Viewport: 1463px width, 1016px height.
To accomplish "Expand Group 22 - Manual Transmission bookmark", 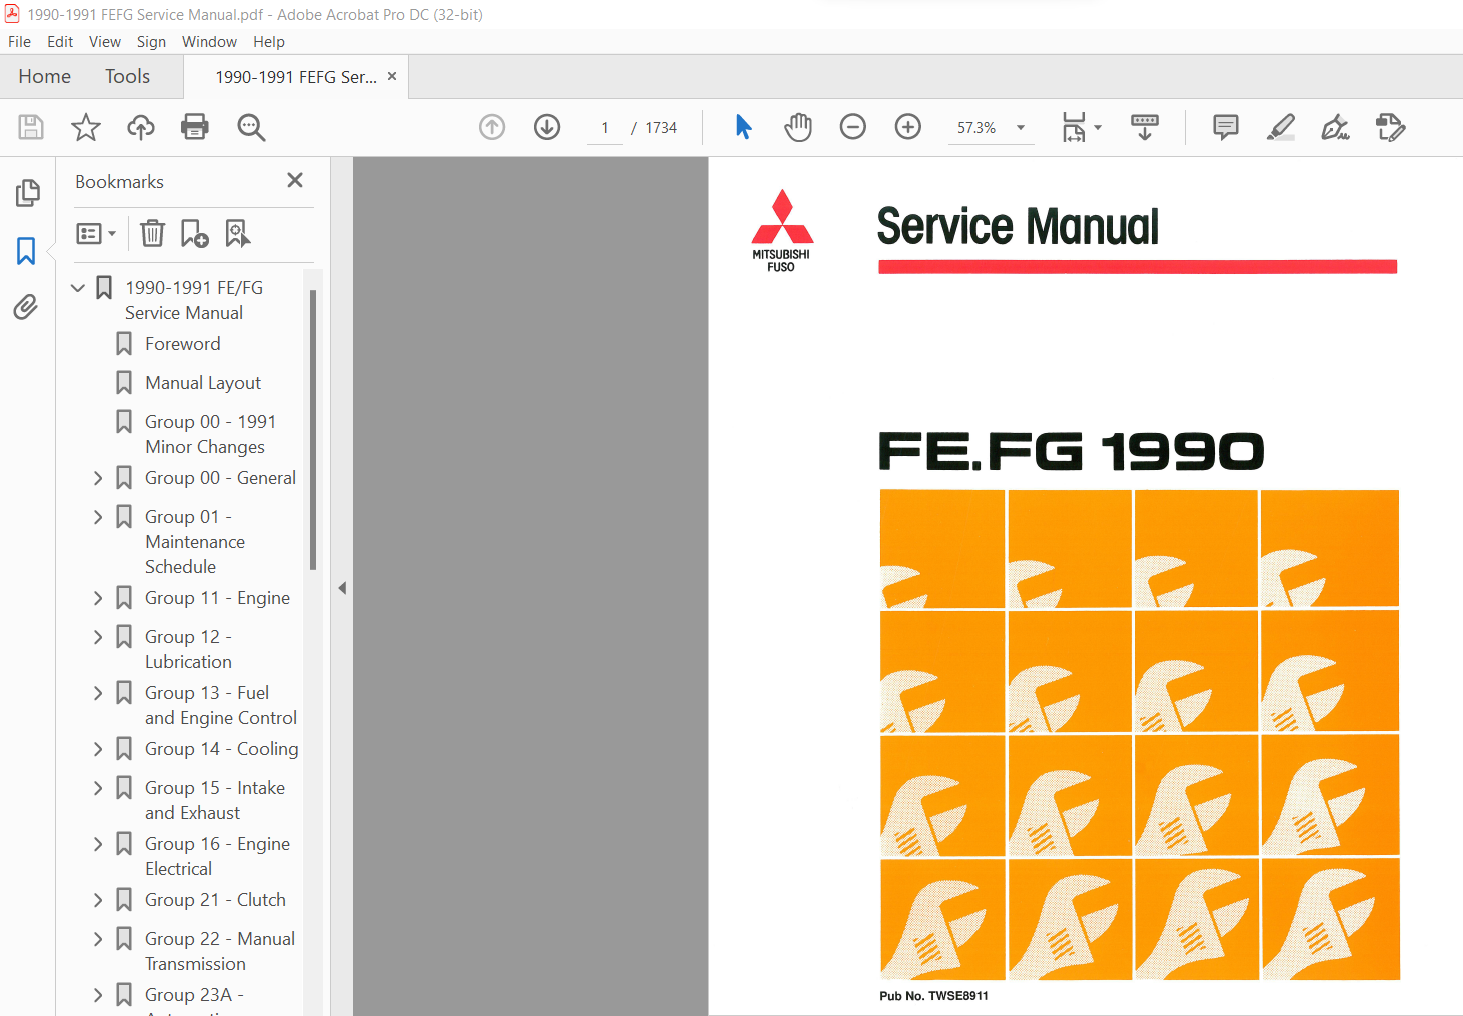I will 98,939.
